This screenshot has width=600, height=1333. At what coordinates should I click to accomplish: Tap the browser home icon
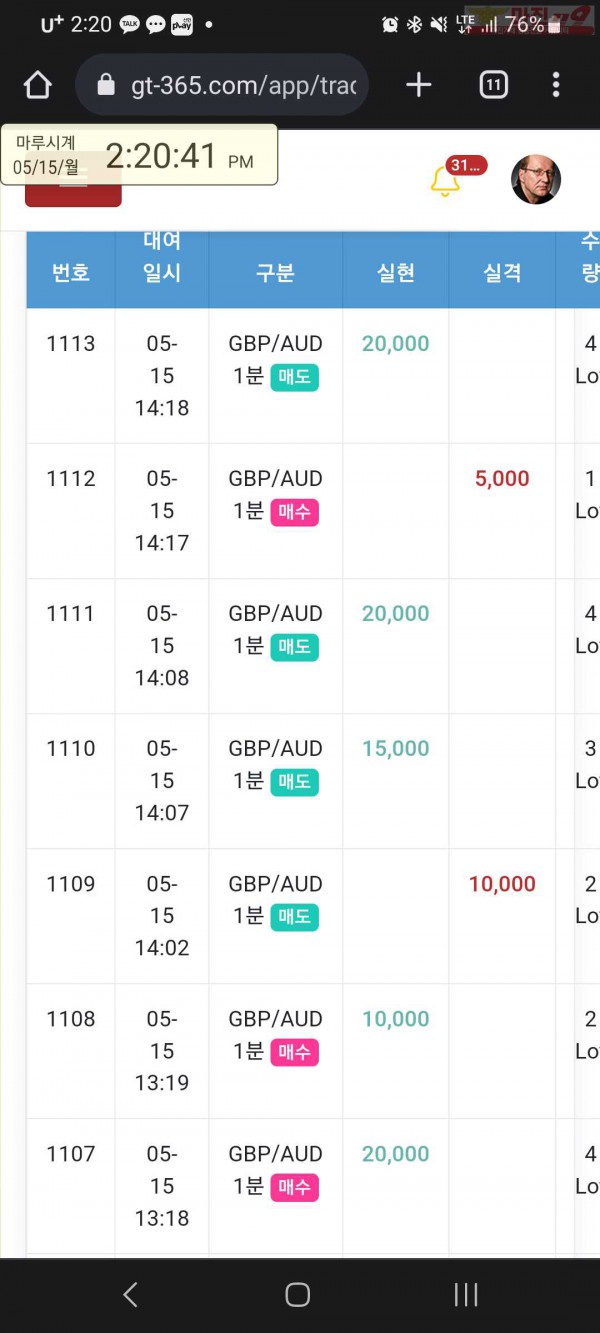coord(37,85)
